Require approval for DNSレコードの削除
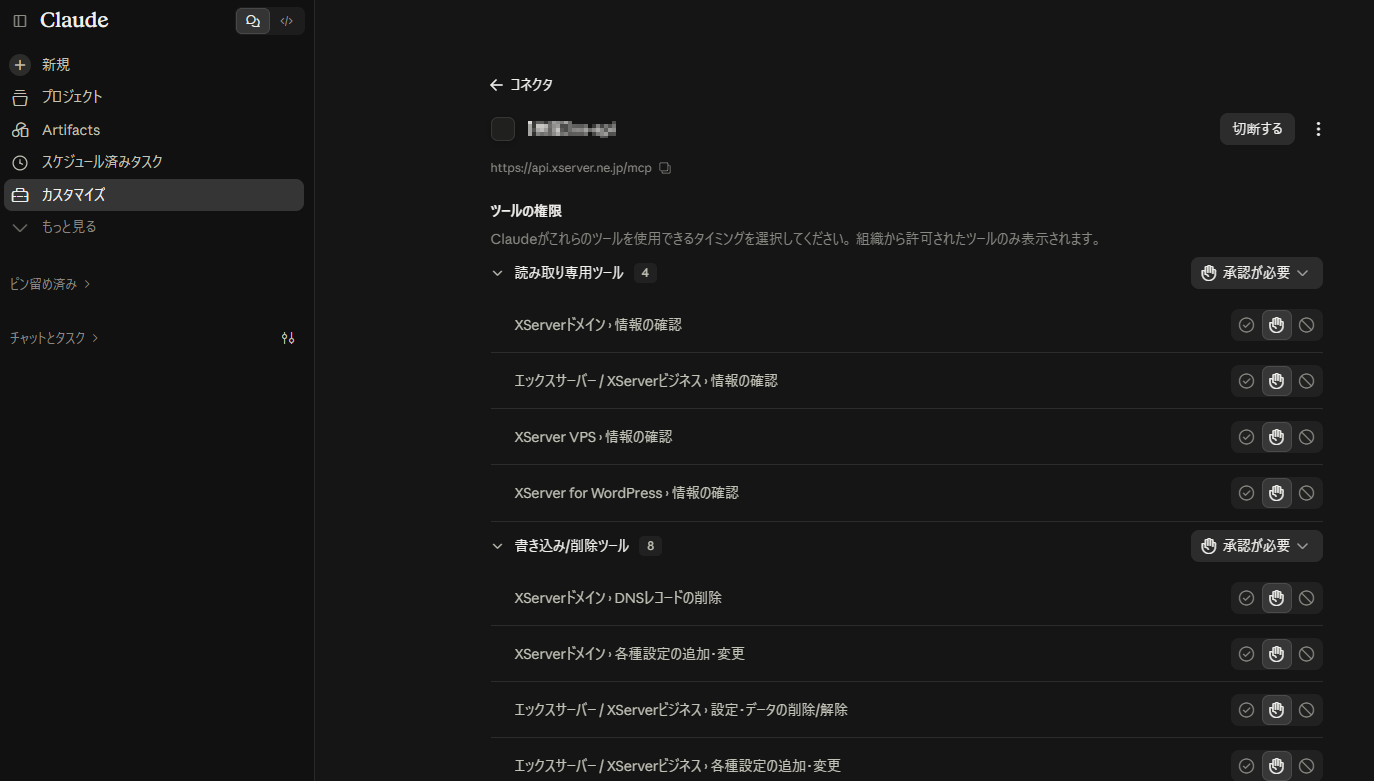1374x781 pixels. 1276,598
